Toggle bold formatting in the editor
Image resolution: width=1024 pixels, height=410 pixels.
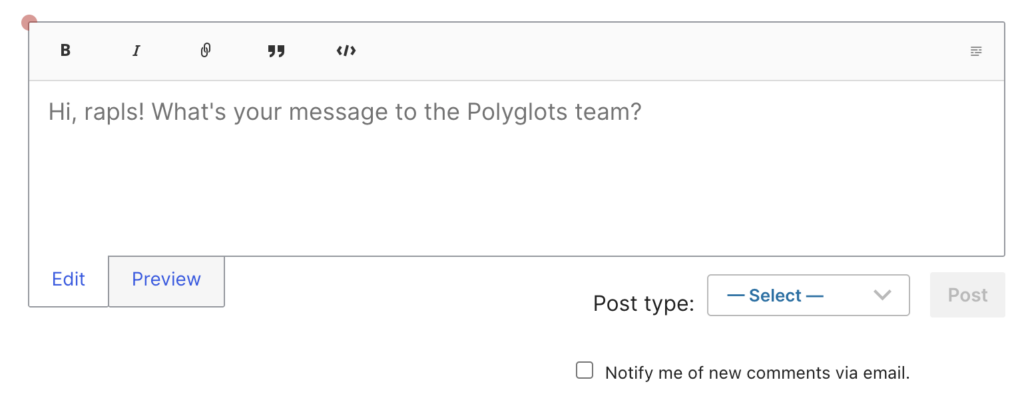[x=66, y=51]
